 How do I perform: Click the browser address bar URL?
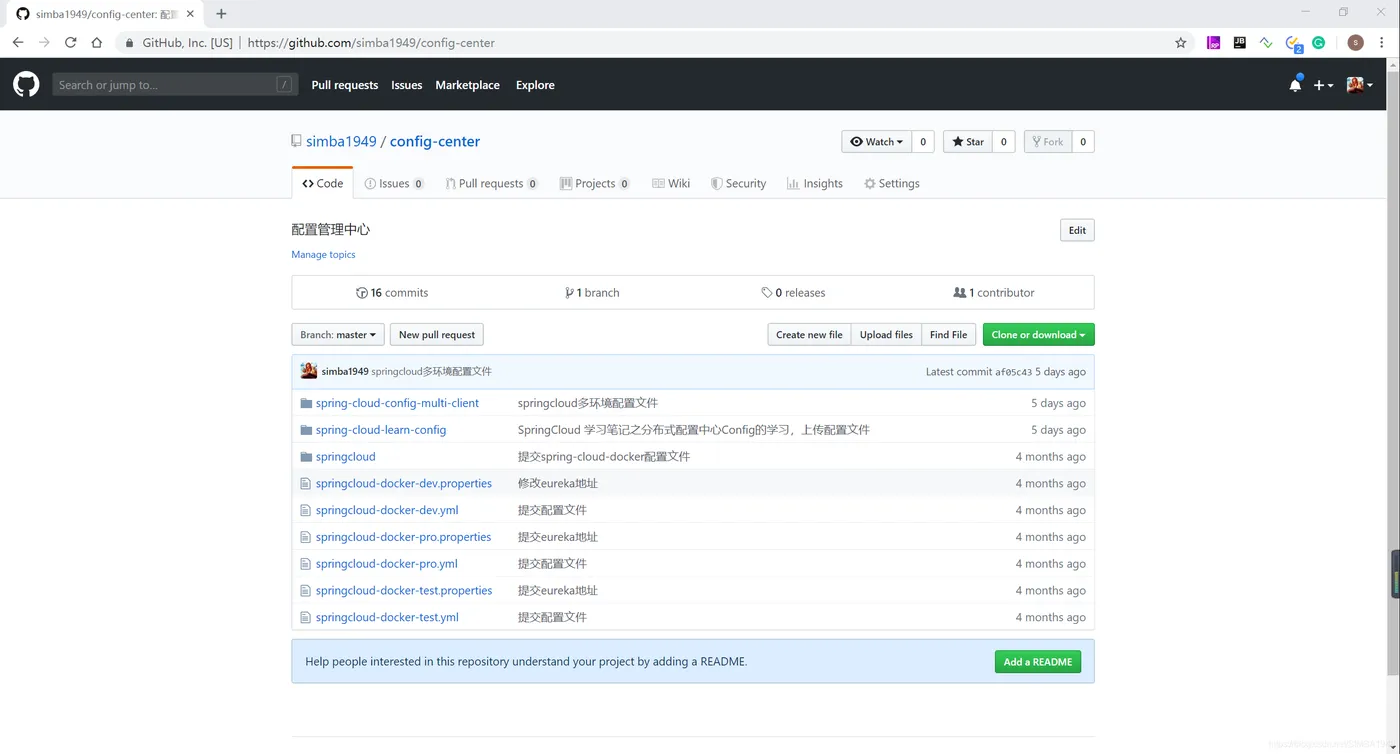point(371,43)
